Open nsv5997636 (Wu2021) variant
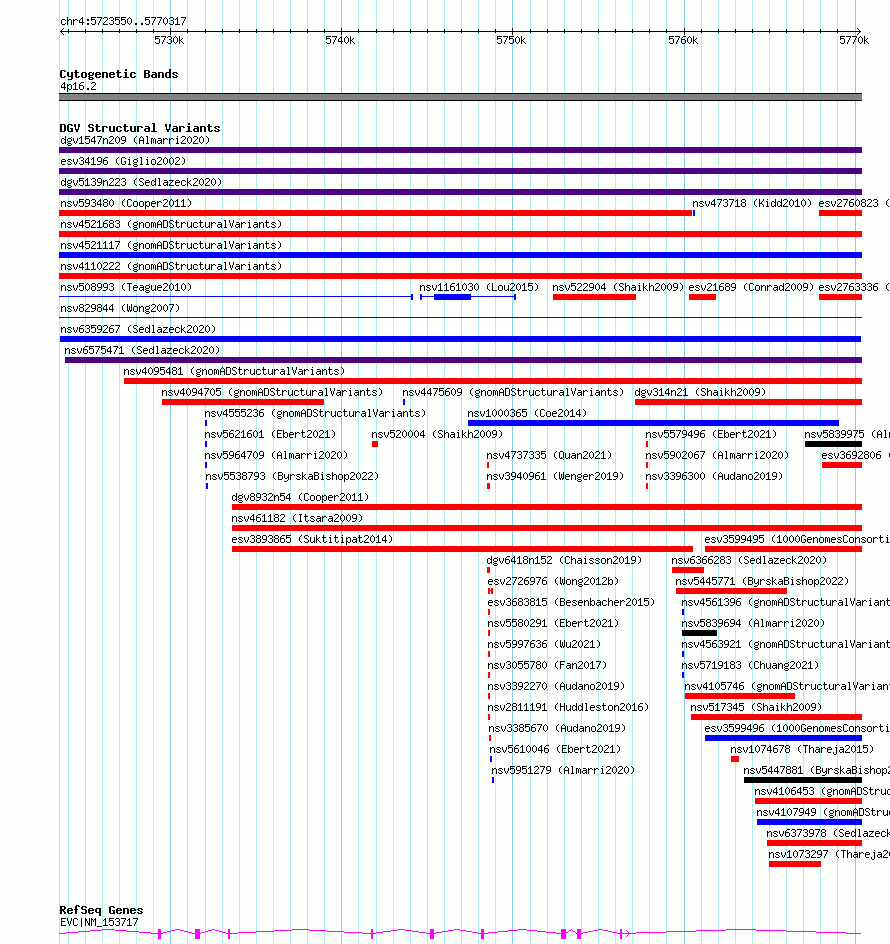The height and width of the screenshot is (944, 890). (x=544, y=645)
